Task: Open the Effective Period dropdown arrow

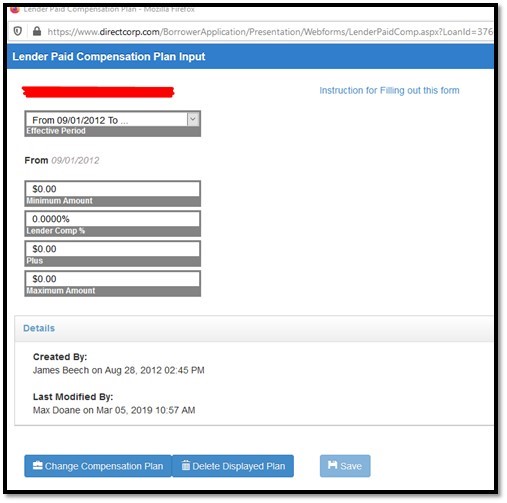Action: (193, 119)
